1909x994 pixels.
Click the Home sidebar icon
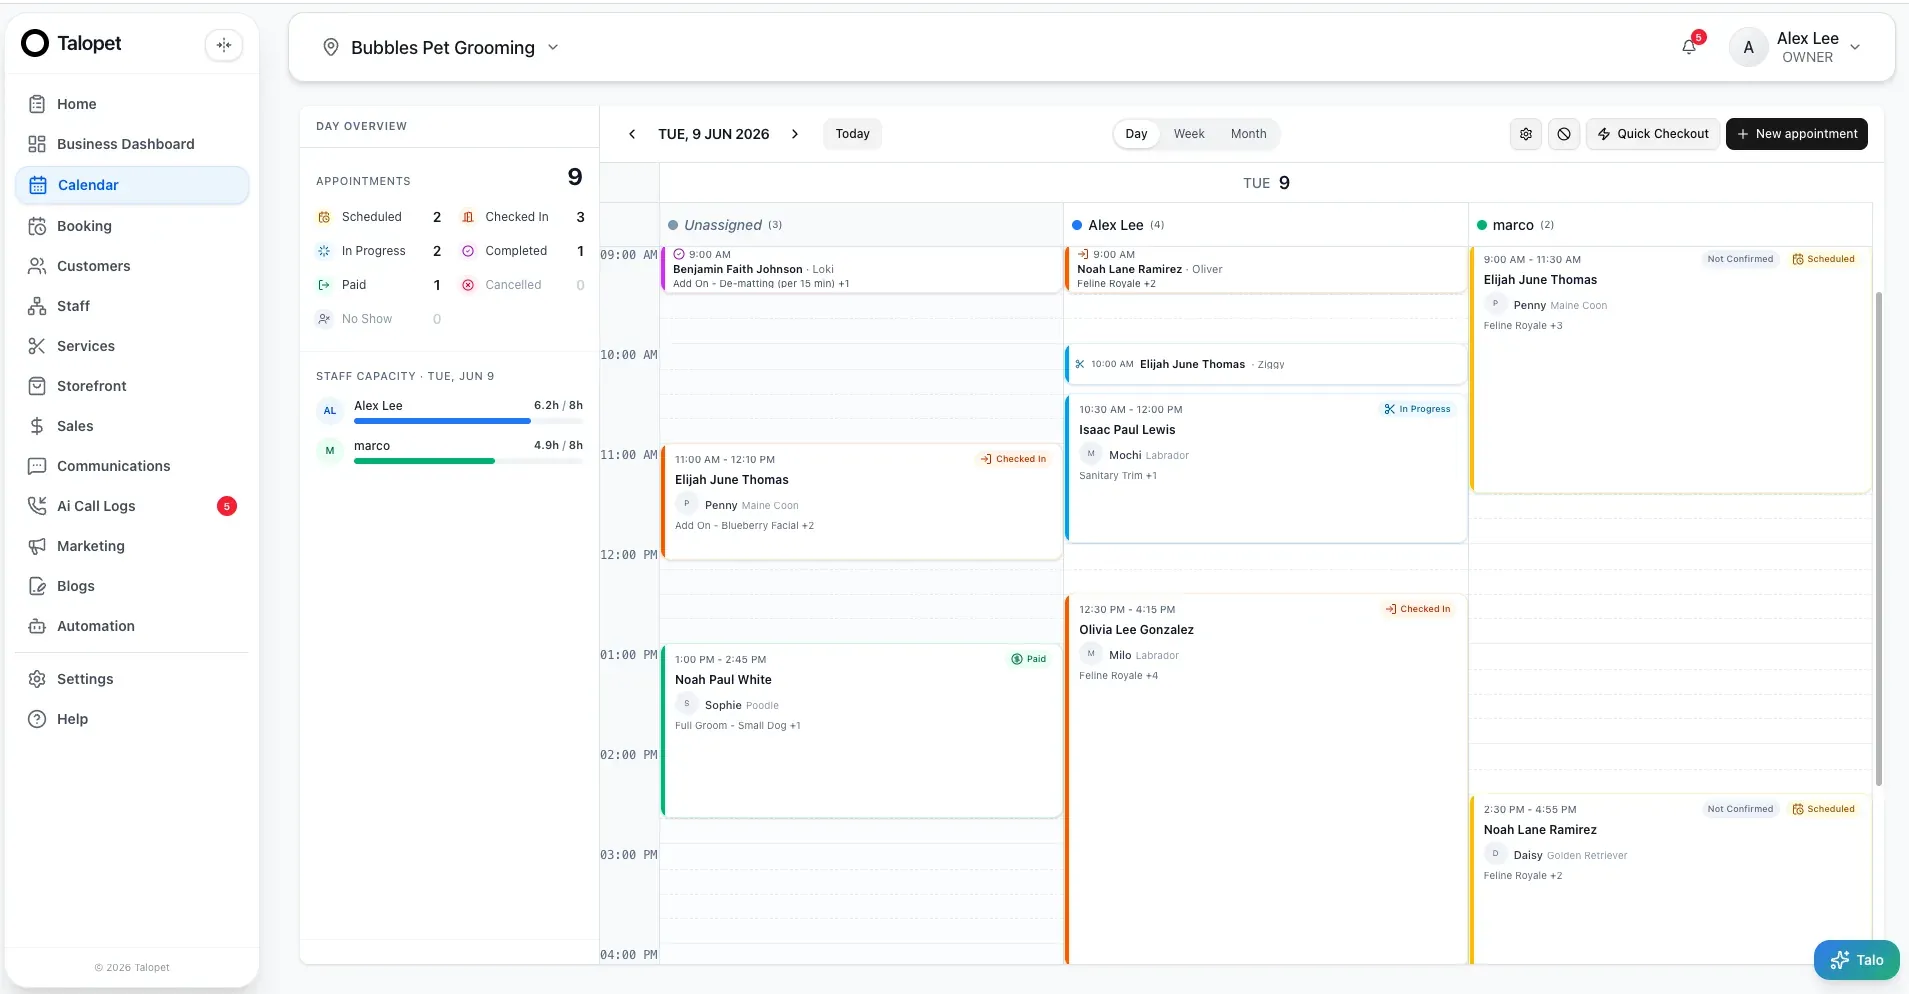37,104
